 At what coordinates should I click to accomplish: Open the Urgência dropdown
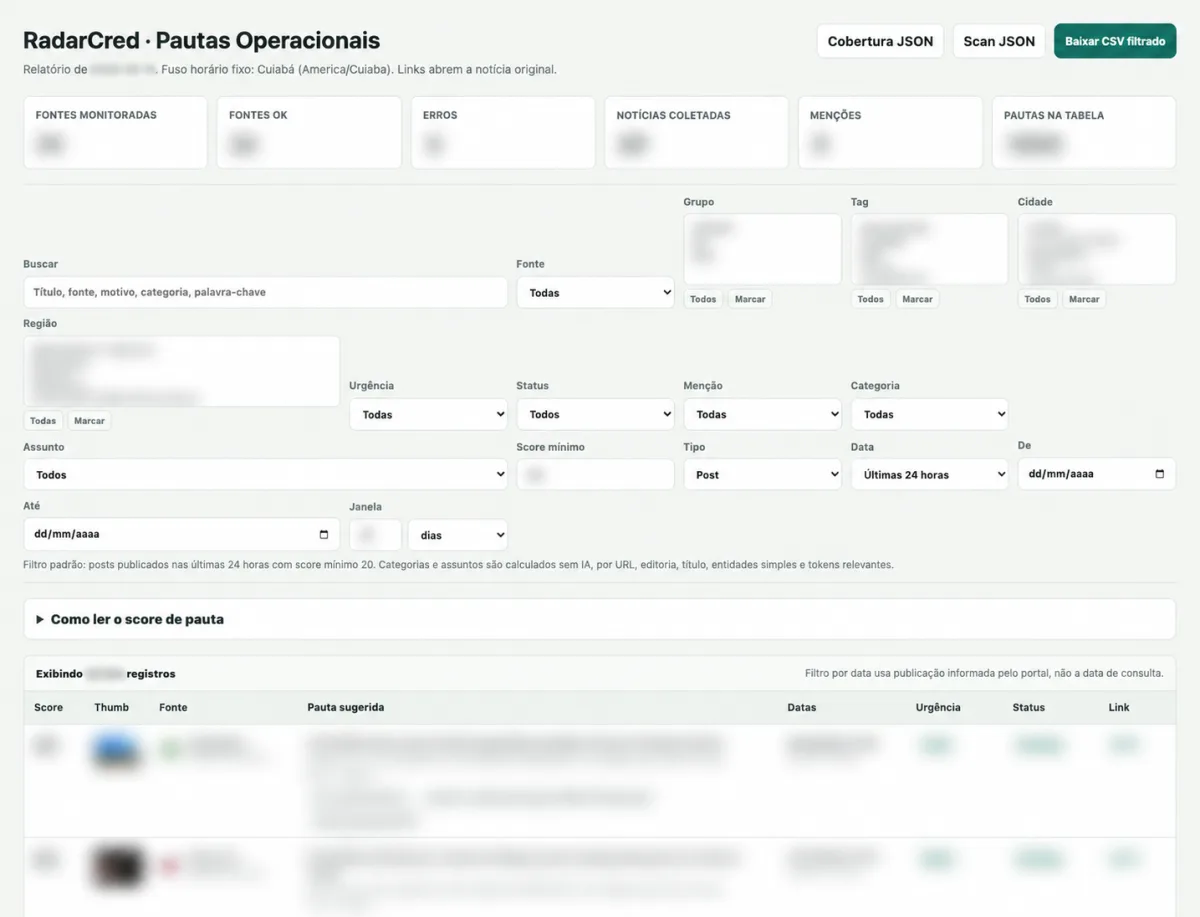click(x=428, y=414)
